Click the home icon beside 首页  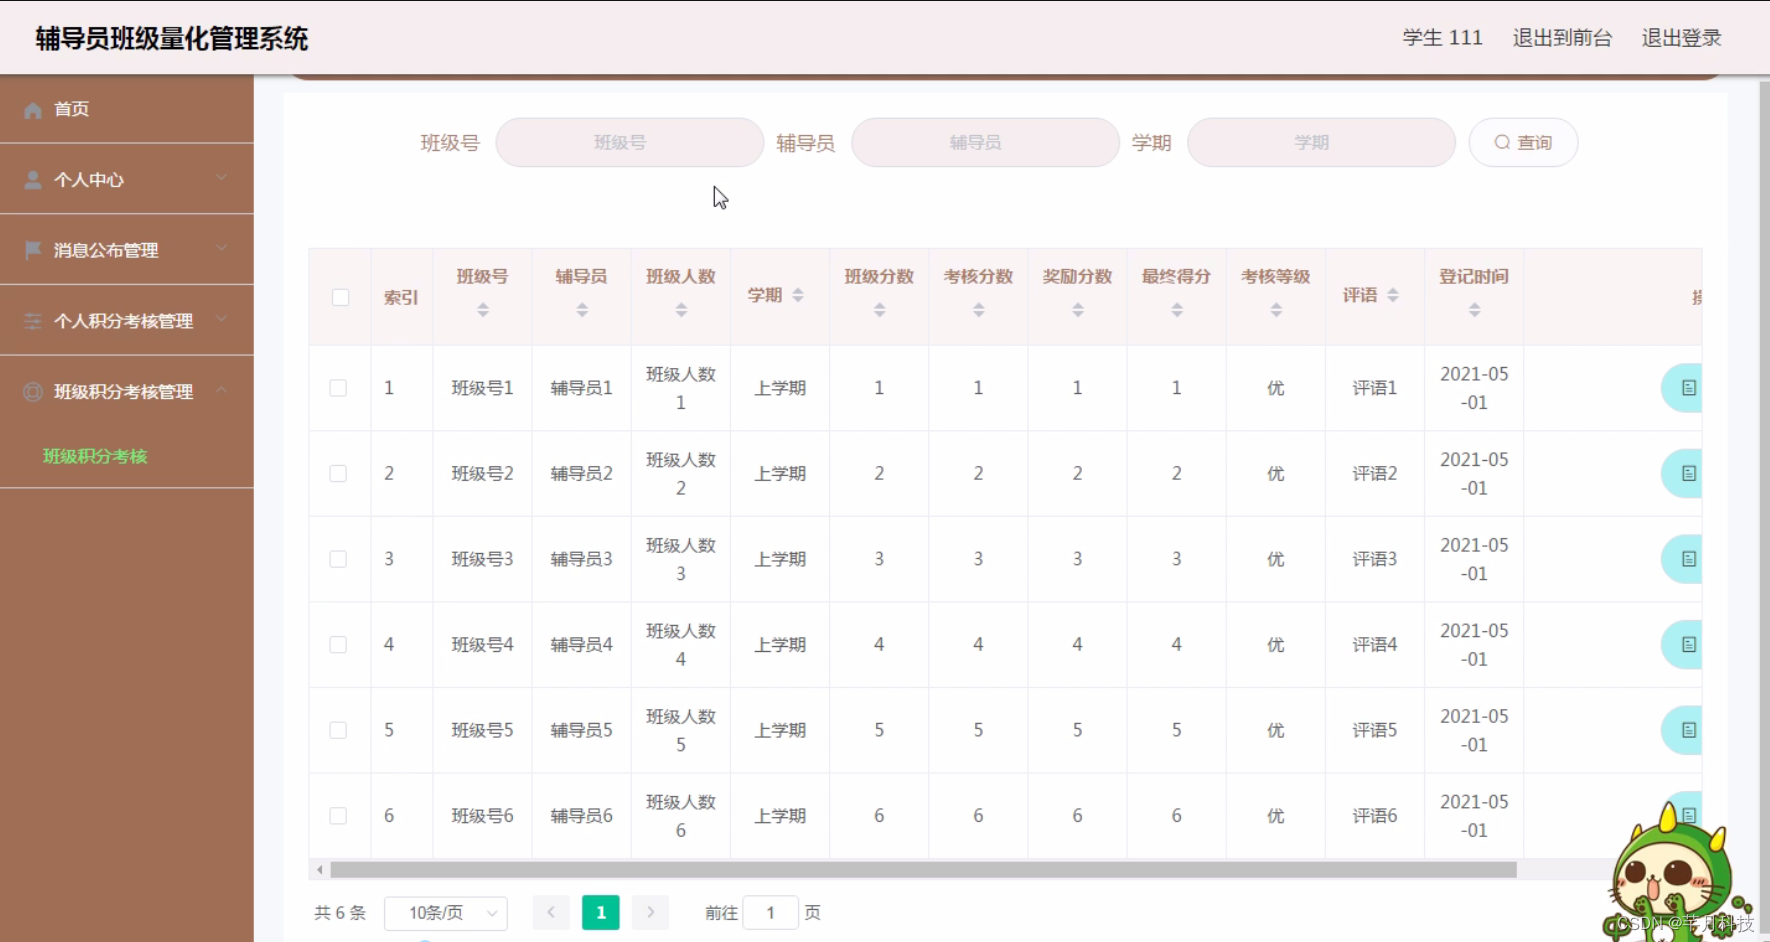(x=31, y=109)
